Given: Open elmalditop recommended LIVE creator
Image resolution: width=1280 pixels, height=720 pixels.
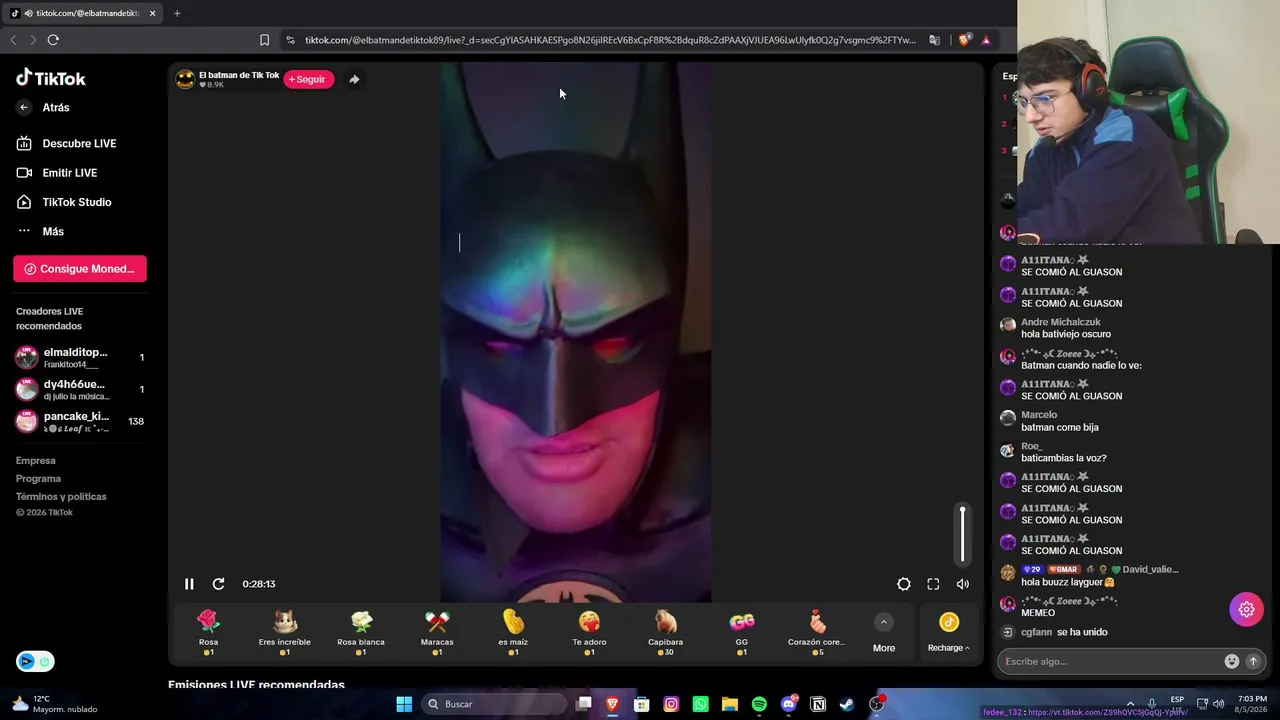Looking at the screenshot, I should tap(80, 357).
